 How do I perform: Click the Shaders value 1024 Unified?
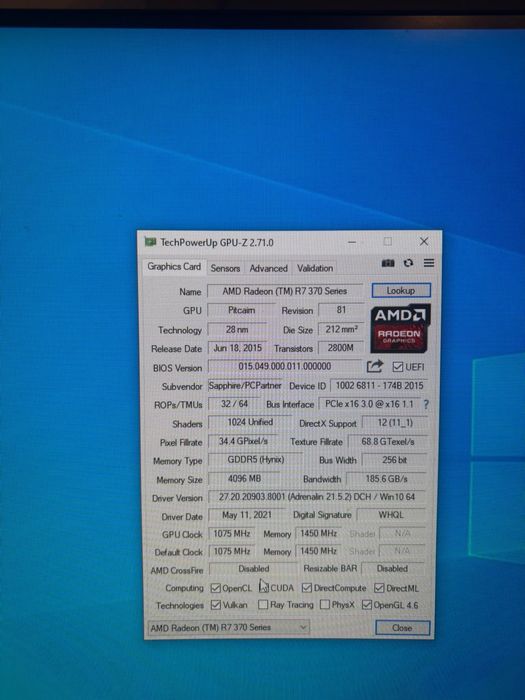(250, 422)
